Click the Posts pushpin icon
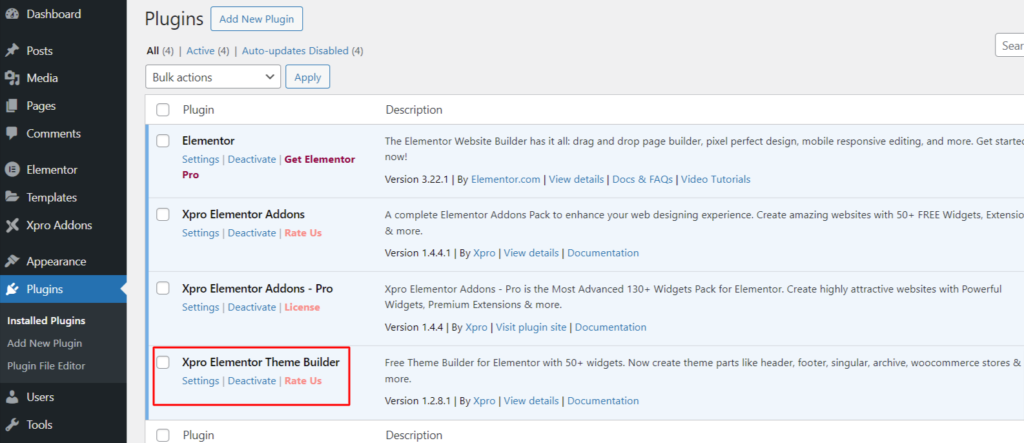Screen dimensions: 1024x443 (x=12, y=50)
